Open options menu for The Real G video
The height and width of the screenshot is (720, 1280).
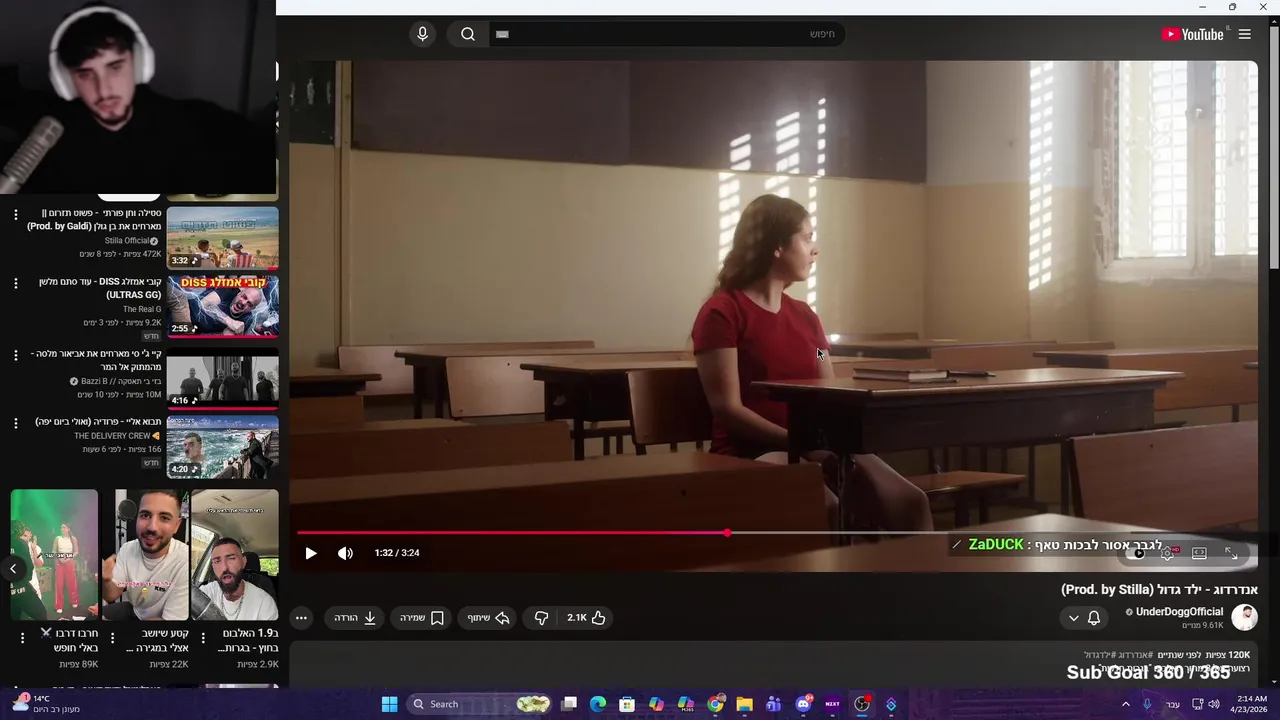[15, 284]
